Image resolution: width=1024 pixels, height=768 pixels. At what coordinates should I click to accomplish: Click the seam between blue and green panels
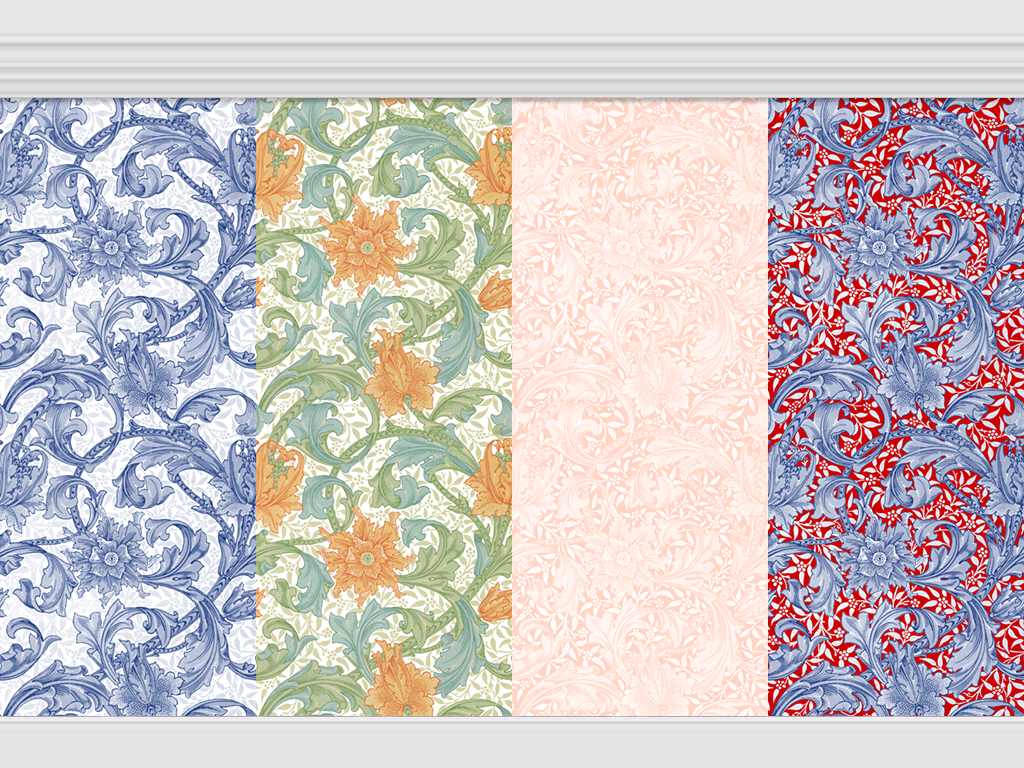[x=256, y=406]
